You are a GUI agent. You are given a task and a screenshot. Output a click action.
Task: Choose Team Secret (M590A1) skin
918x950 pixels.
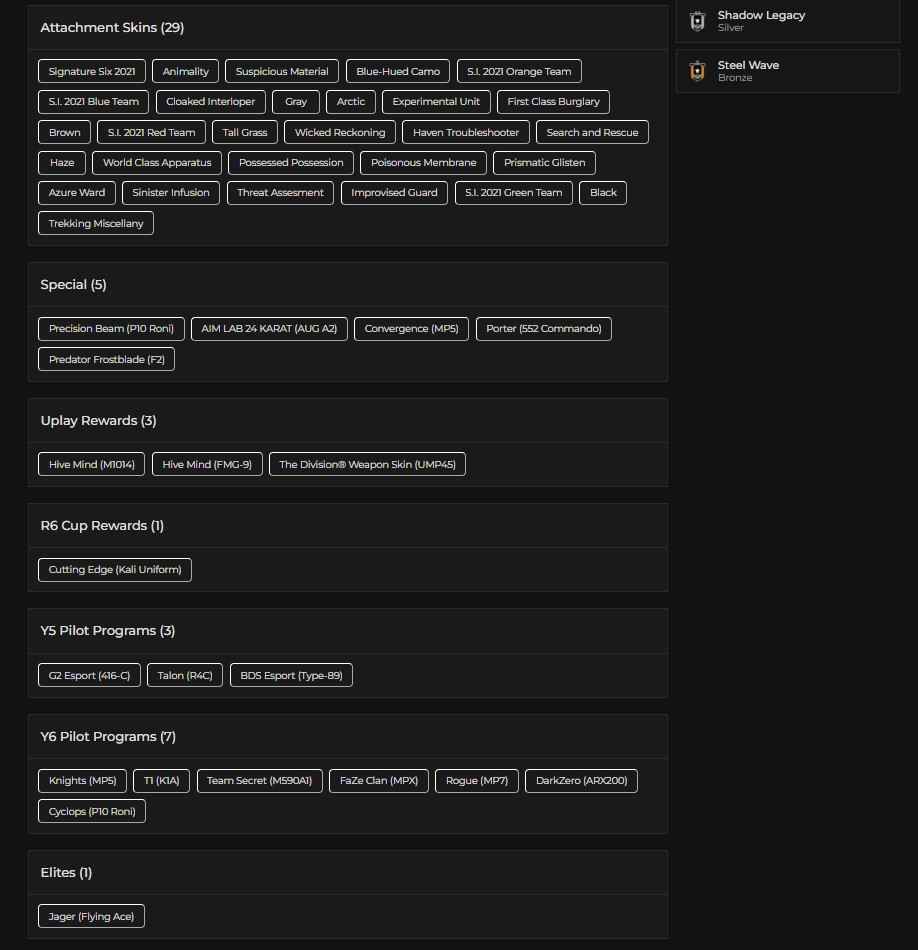tap(260, 781)
